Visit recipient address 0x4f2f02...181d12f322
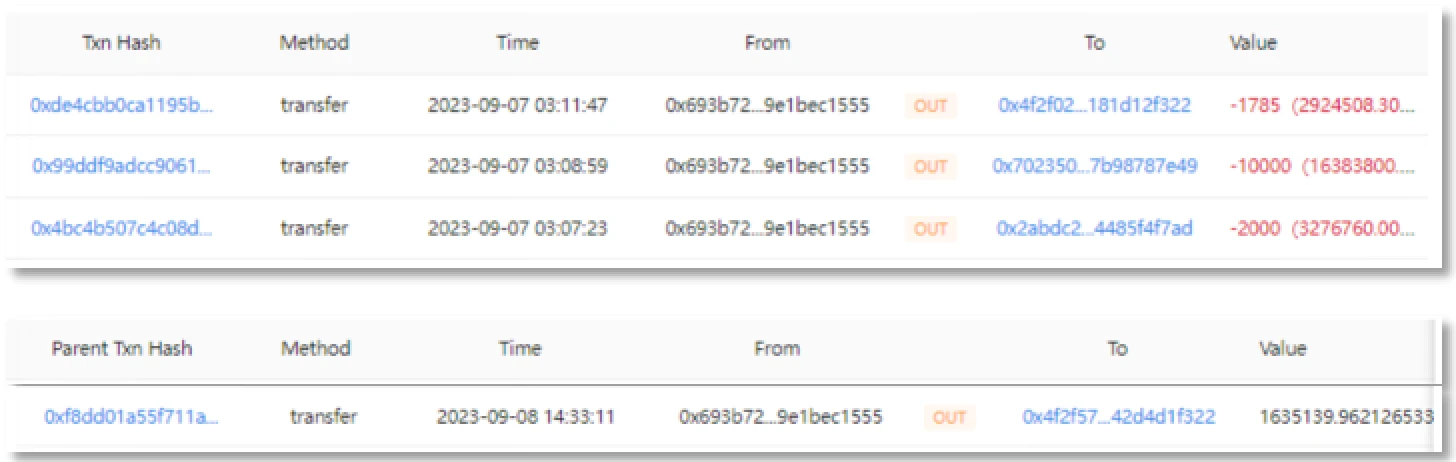This screenshot has height=462, width=1456. tap(1094, 105)
